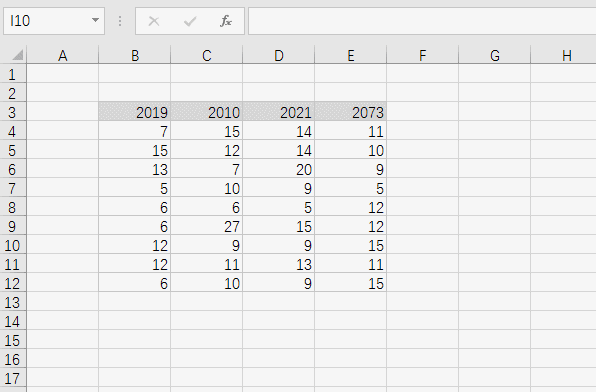Click the formula bar vertical dots handle
Screen dimensions: 596x392
click(x=120, y=21)
